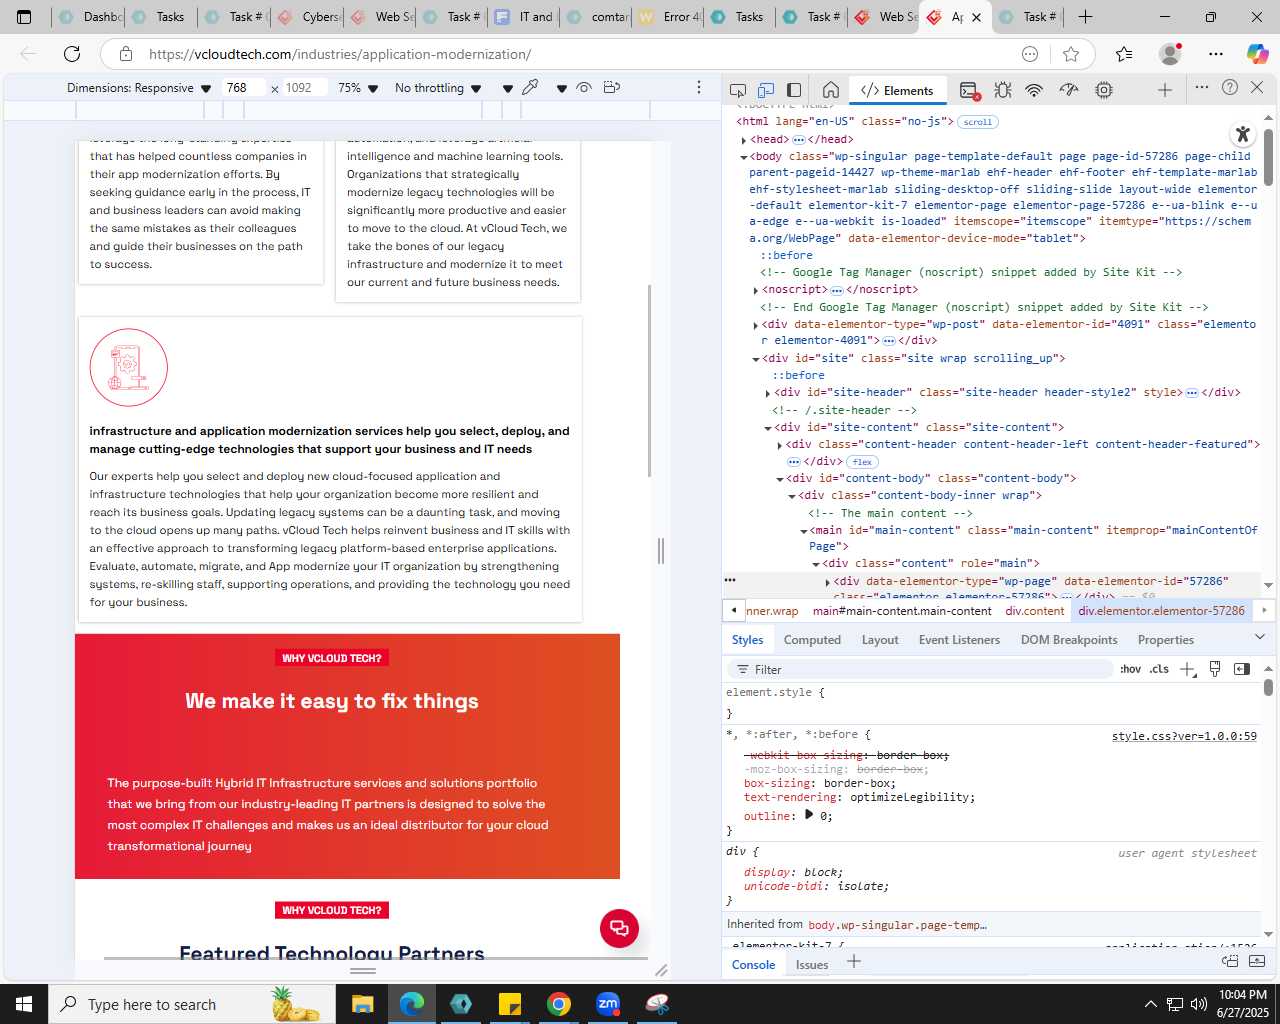Viewport: 1280px width, 1024px height.
Task: Switch to the Styles pane tab
Action: [747, 640]
